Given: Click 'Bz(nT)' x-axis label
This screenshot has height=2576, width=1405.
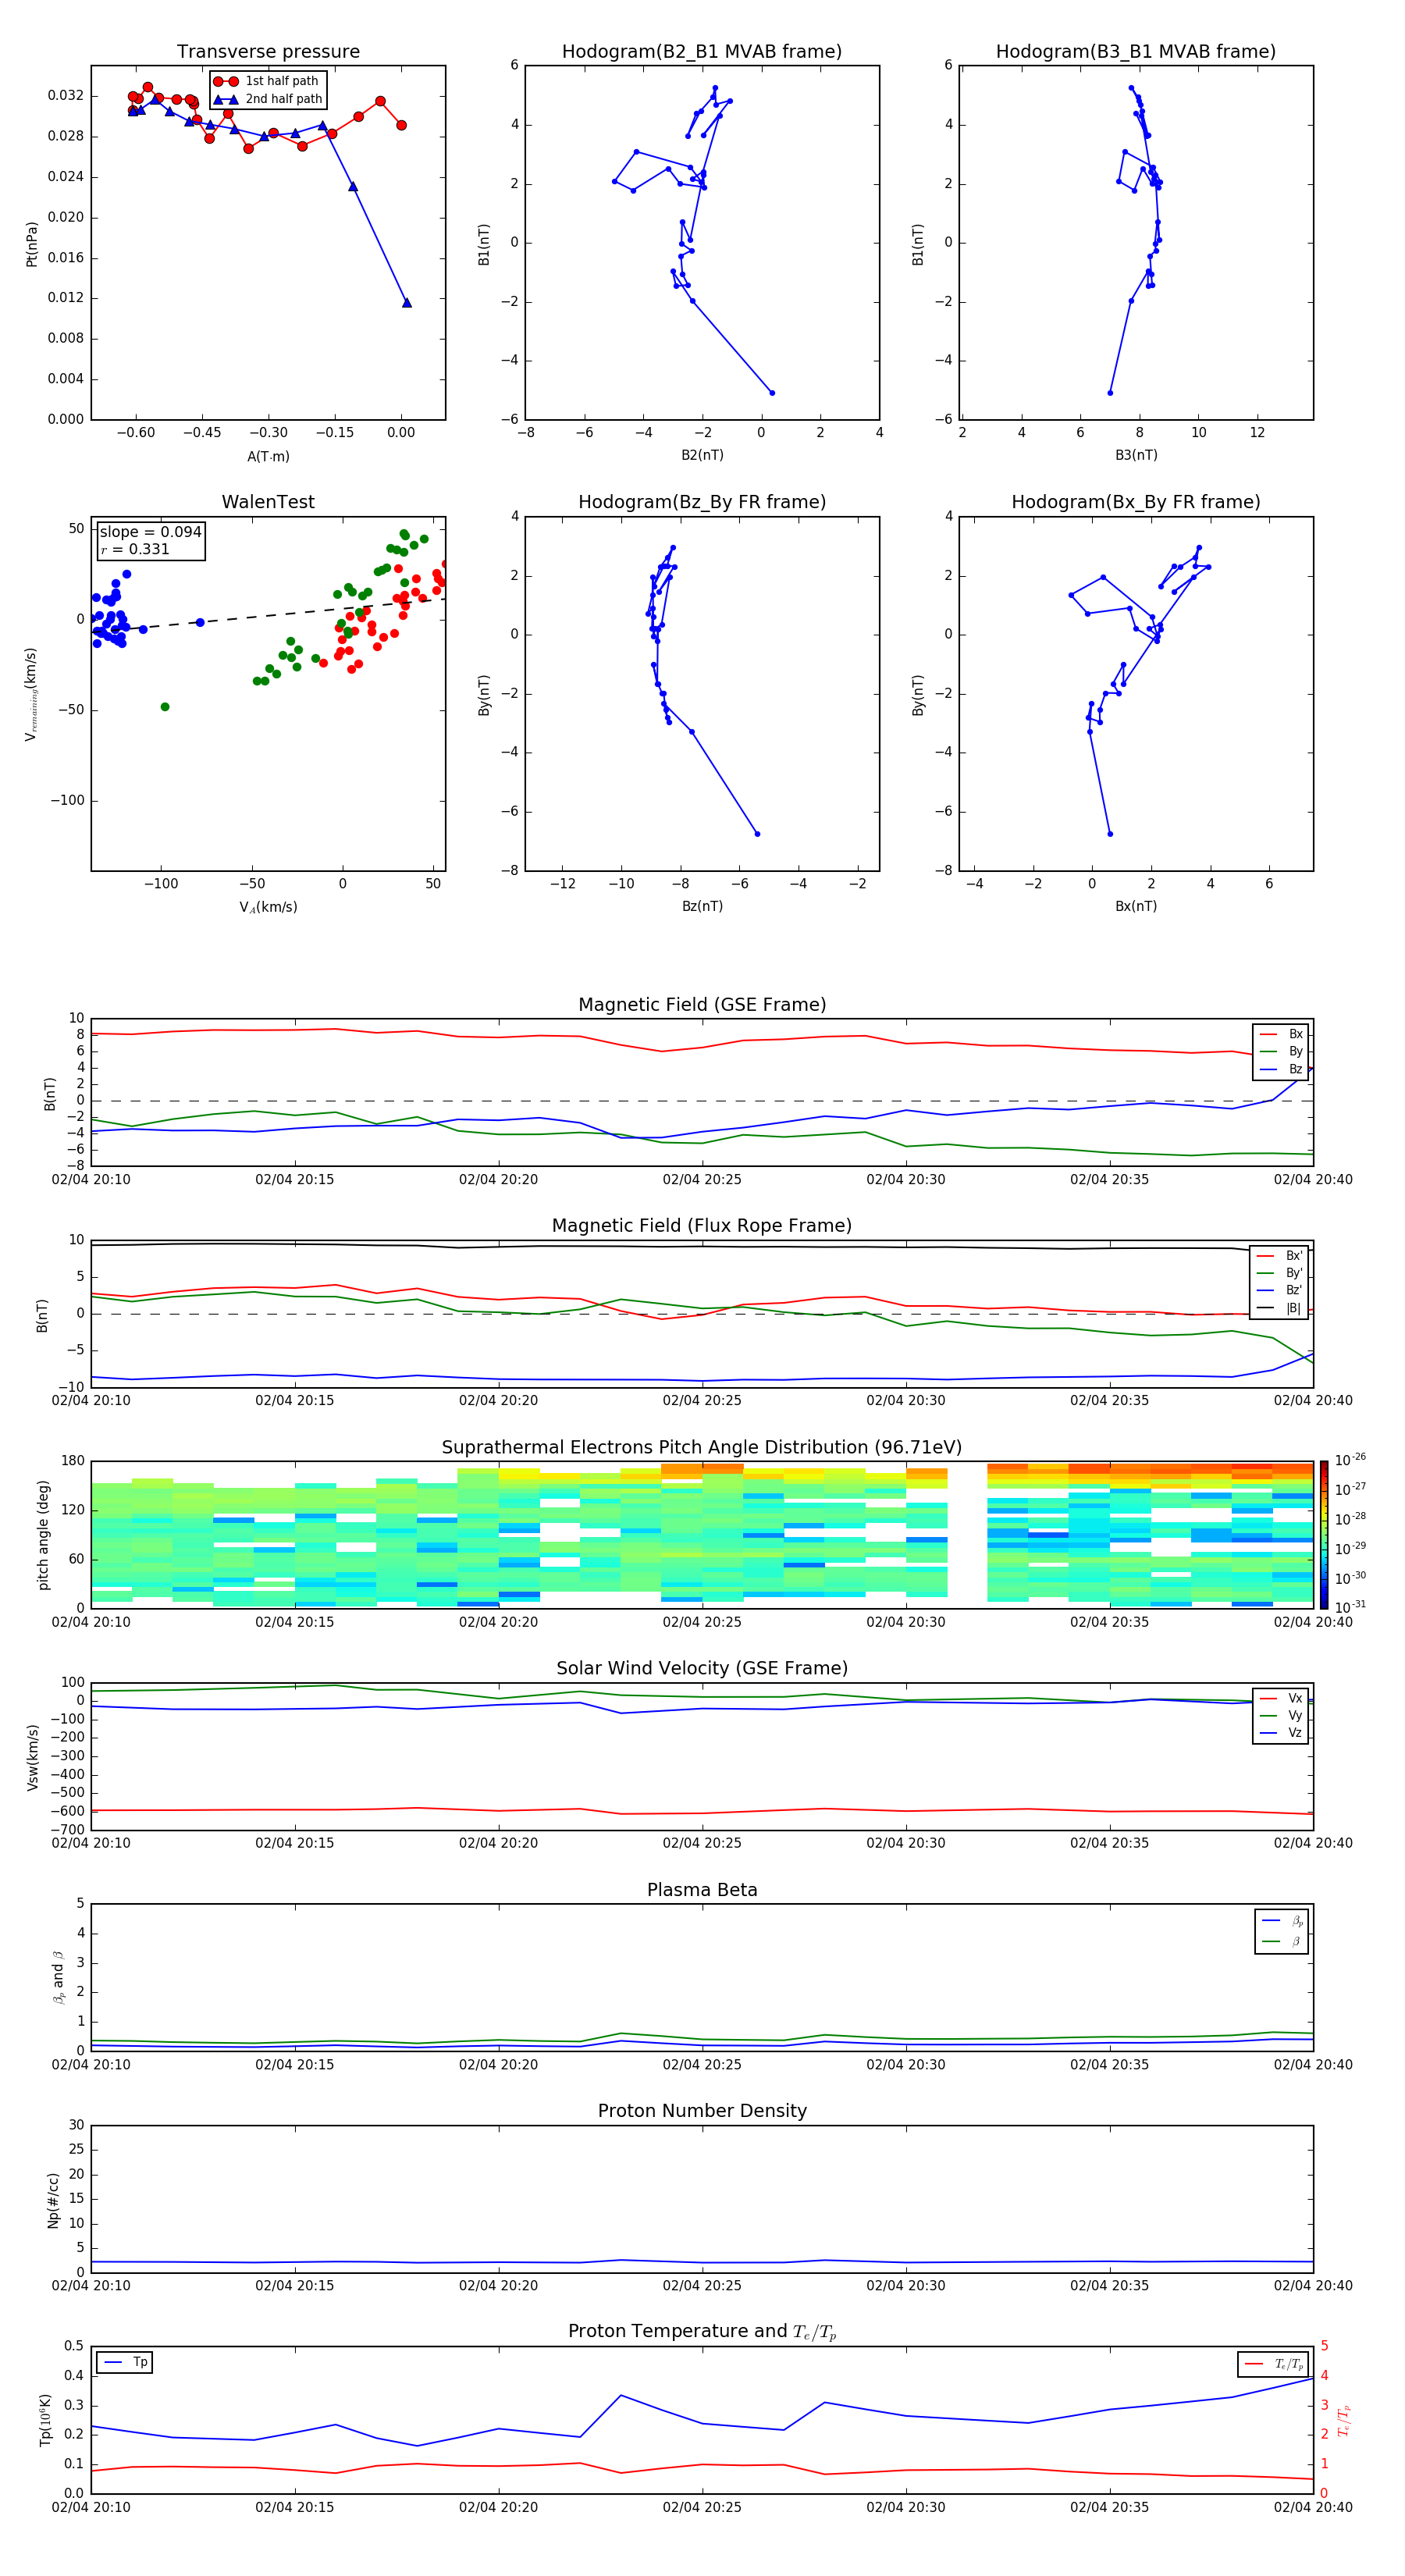Looking at the screenshot, I should pos(702,906).
